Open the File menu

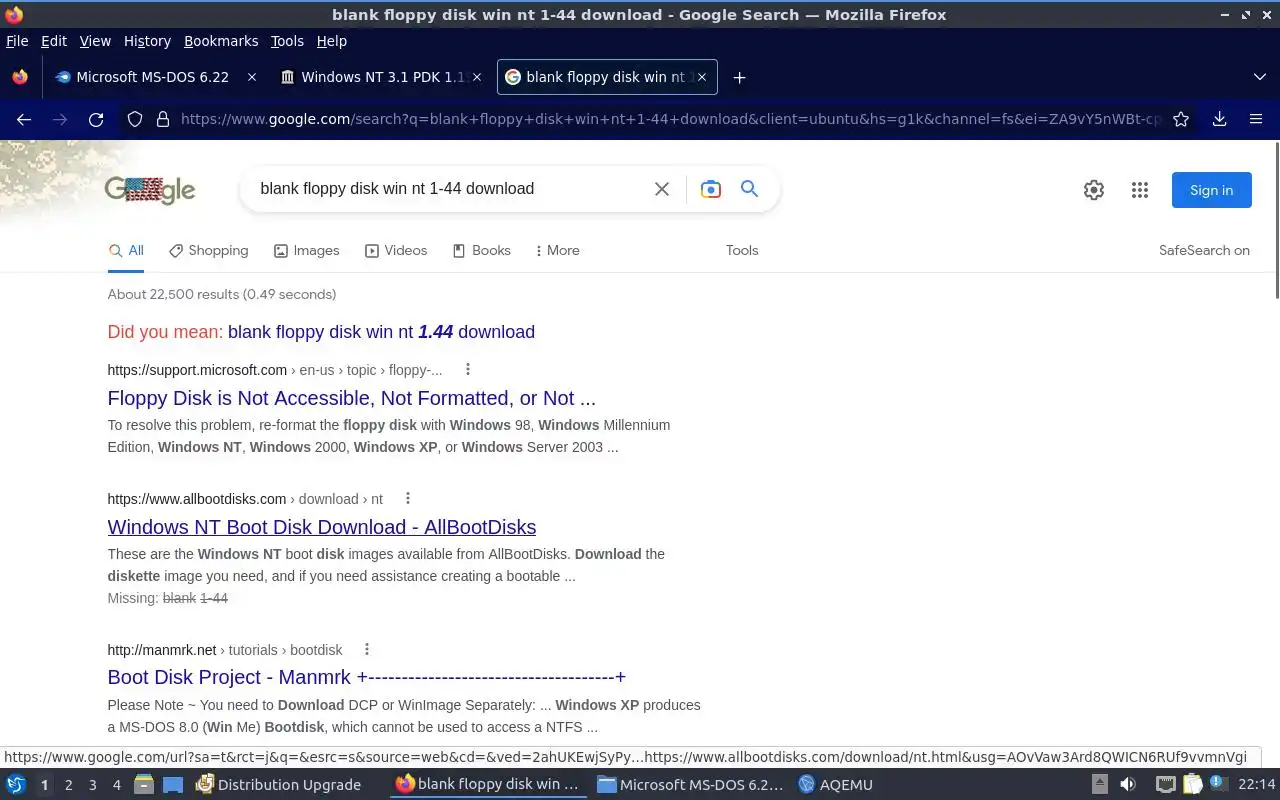click(x=17, y=41)
